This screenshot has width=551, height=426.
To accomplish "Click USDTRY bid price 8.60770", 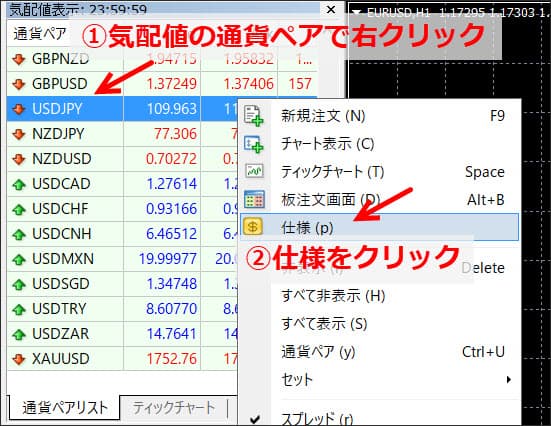I will tap(171, 309).
